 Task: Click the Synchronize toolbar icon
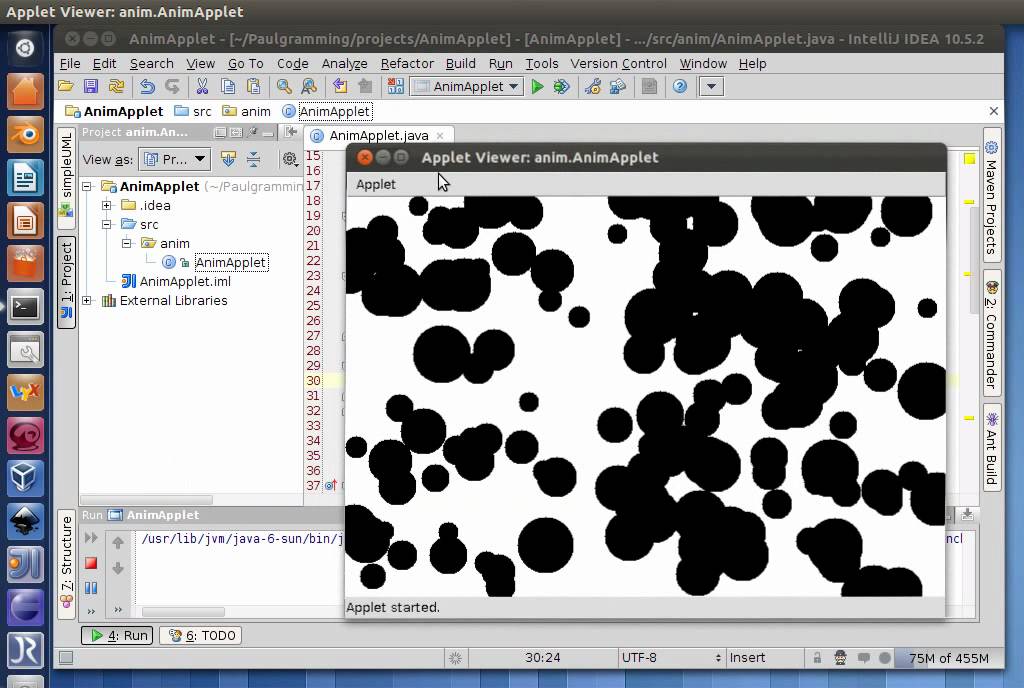116,86
